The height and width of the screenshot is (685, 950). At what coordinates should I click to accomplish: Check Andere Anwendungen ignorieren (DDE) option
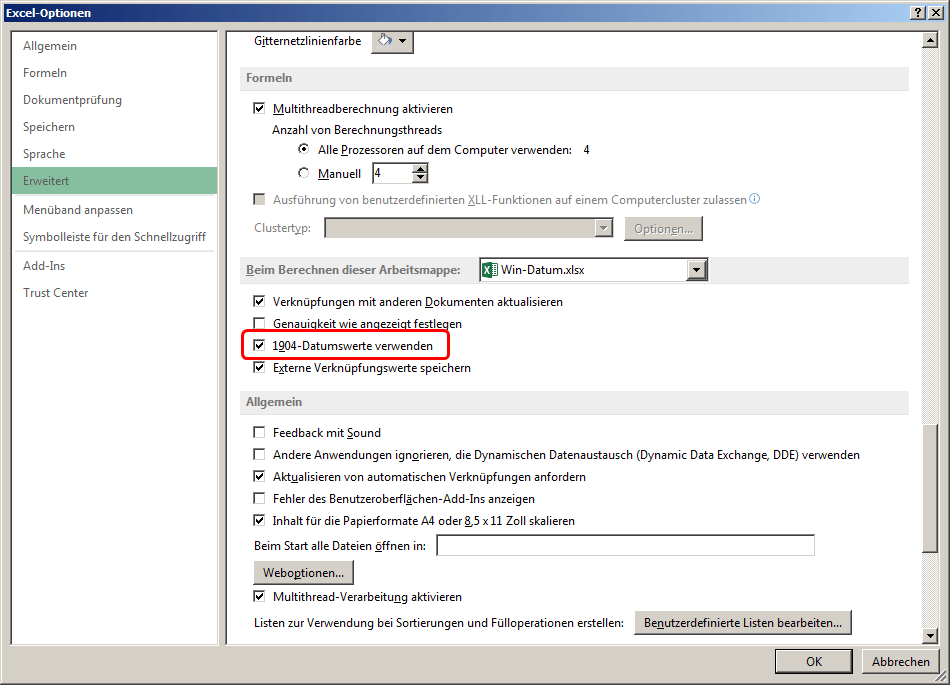pyautogui.click(x=259, y=454)
